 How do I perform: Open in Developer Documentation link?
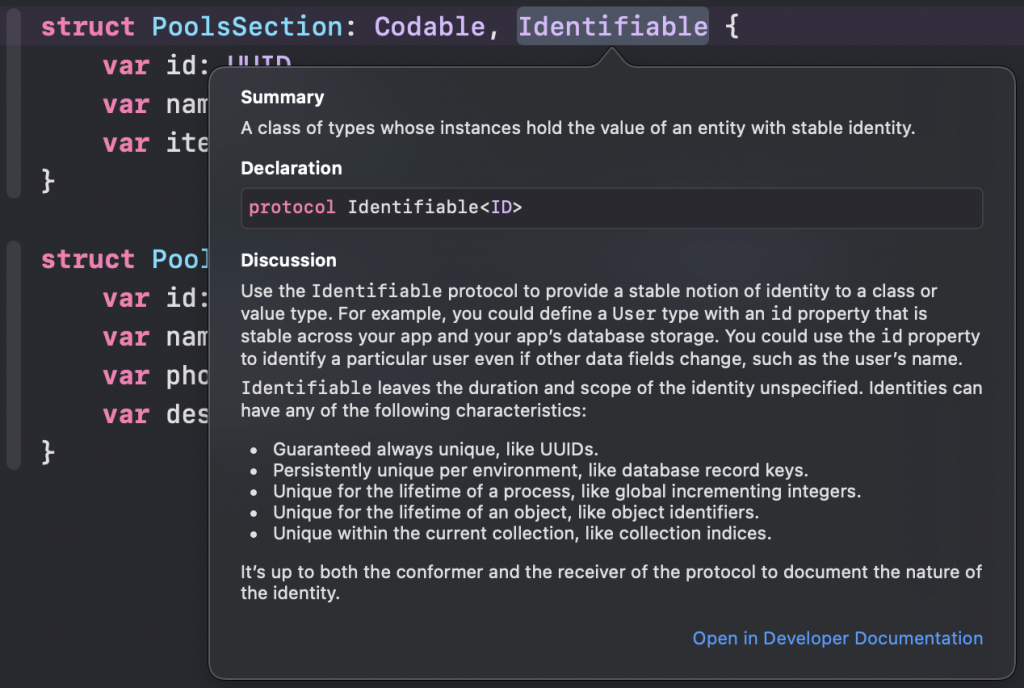(x=837, y=638)
